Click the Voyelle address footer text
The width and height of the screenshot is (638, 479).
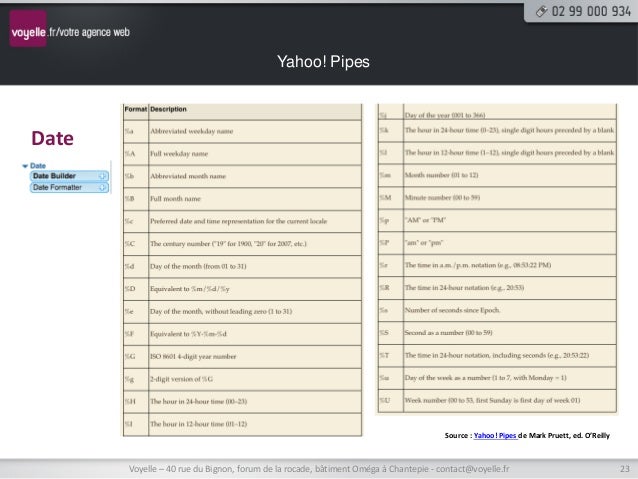(x=319, y=469)
